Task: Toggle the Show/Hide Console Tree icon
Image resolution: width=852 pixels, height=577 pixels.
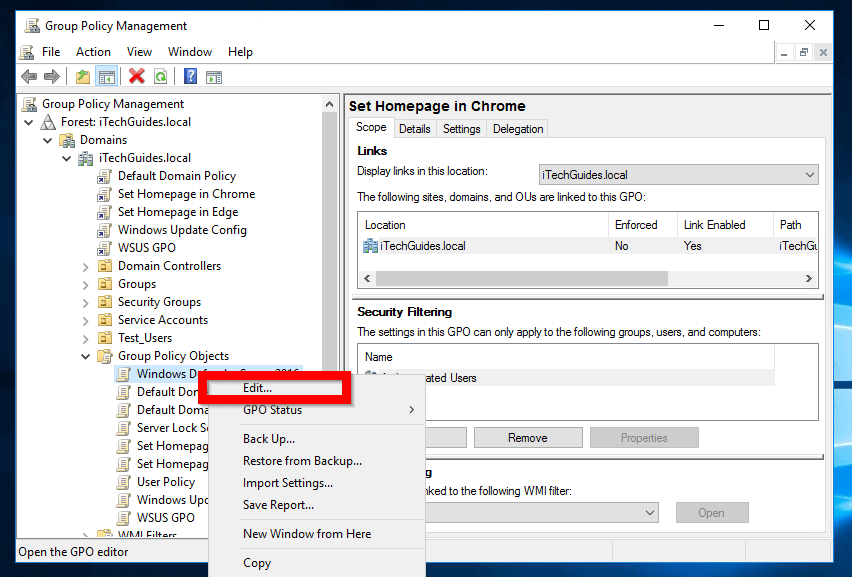Action: 107,77
